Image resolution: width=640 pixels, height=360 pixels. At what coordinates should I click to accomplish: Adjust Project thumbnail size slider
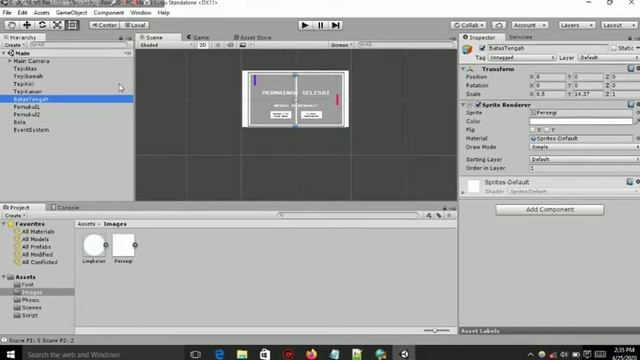click(x=436, y=331)
